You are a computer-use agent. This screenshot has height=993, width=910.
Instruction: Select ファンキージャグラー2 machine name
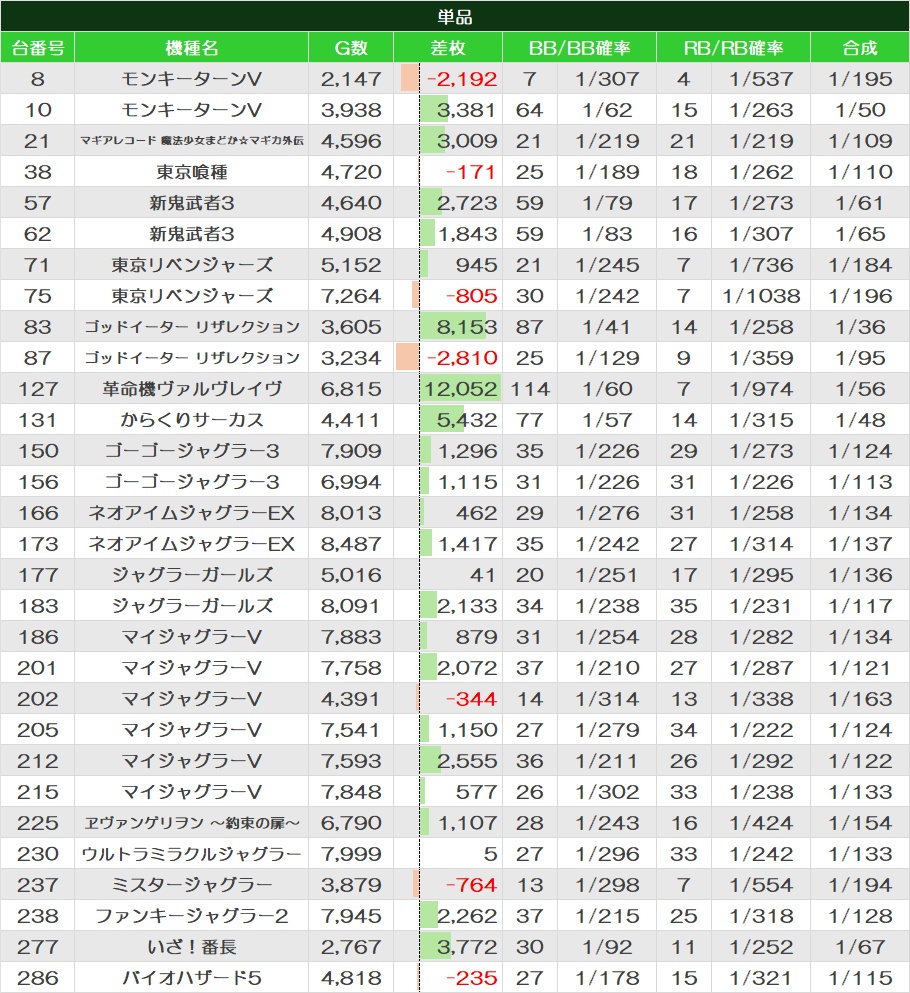click(x=191, y=916)
